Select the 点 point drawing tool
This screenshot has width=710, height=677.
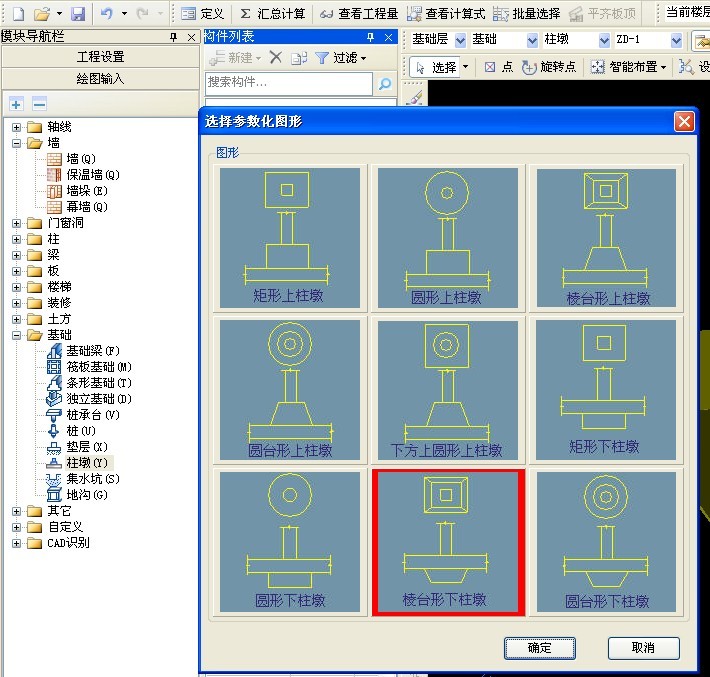[498, 67]
